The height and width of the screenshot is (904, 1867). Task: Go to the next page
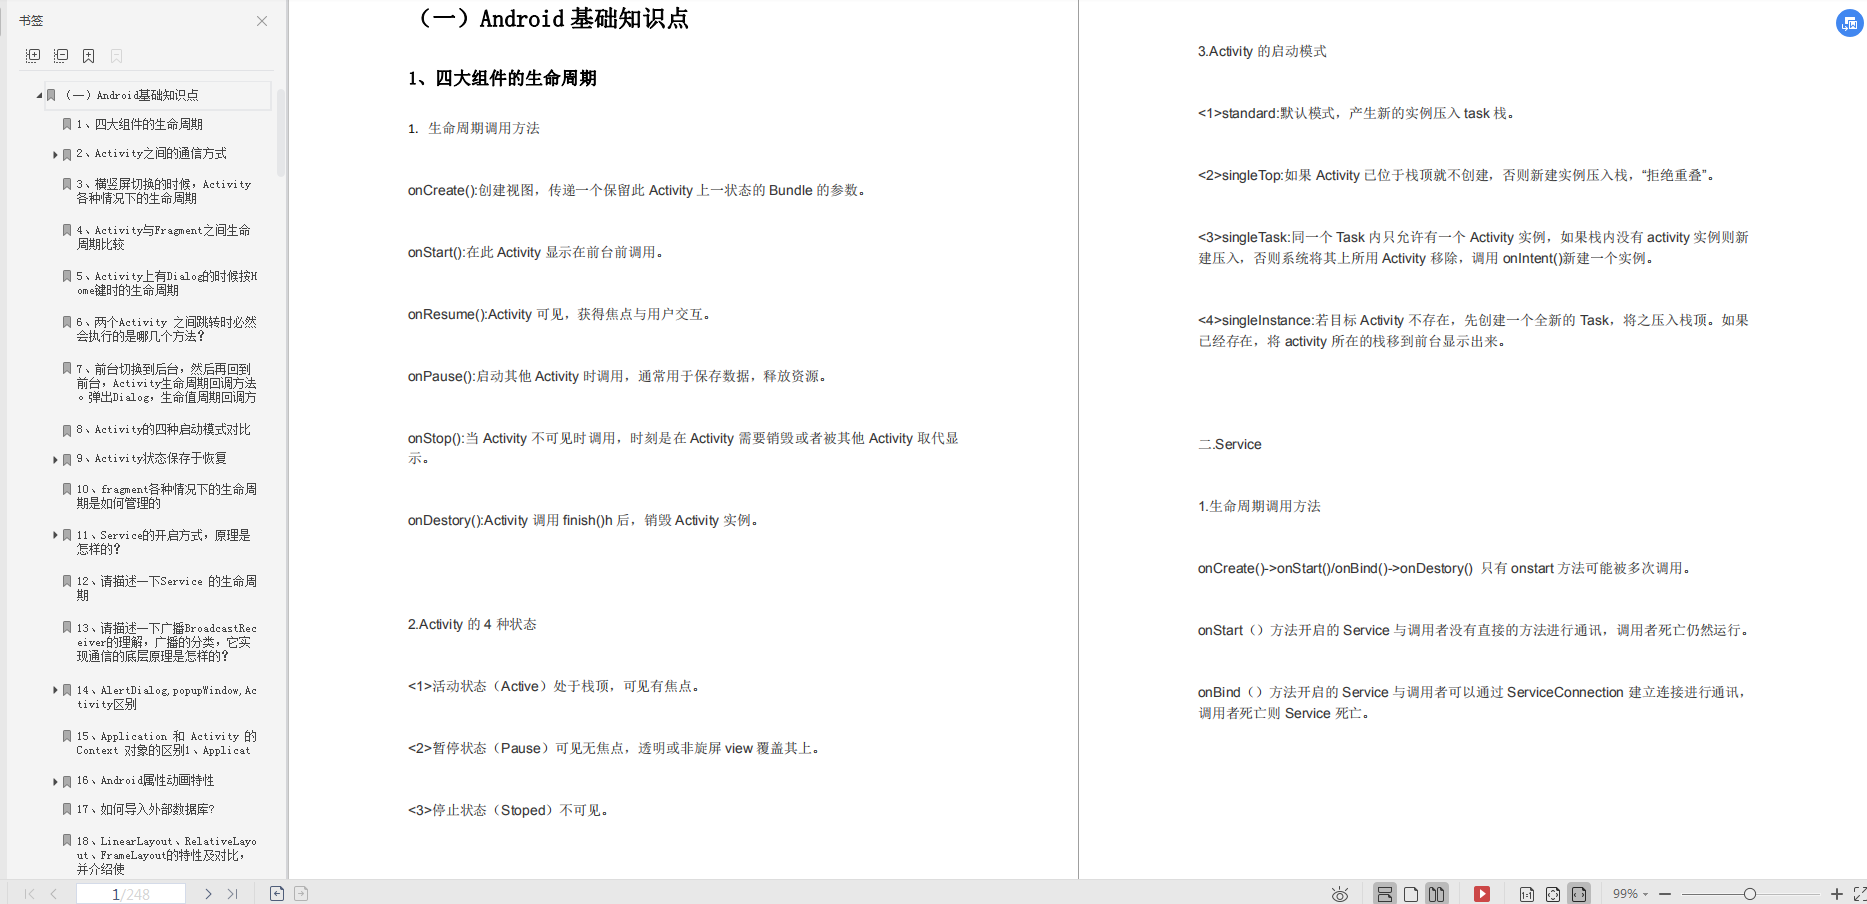click(x=208, y=894)
